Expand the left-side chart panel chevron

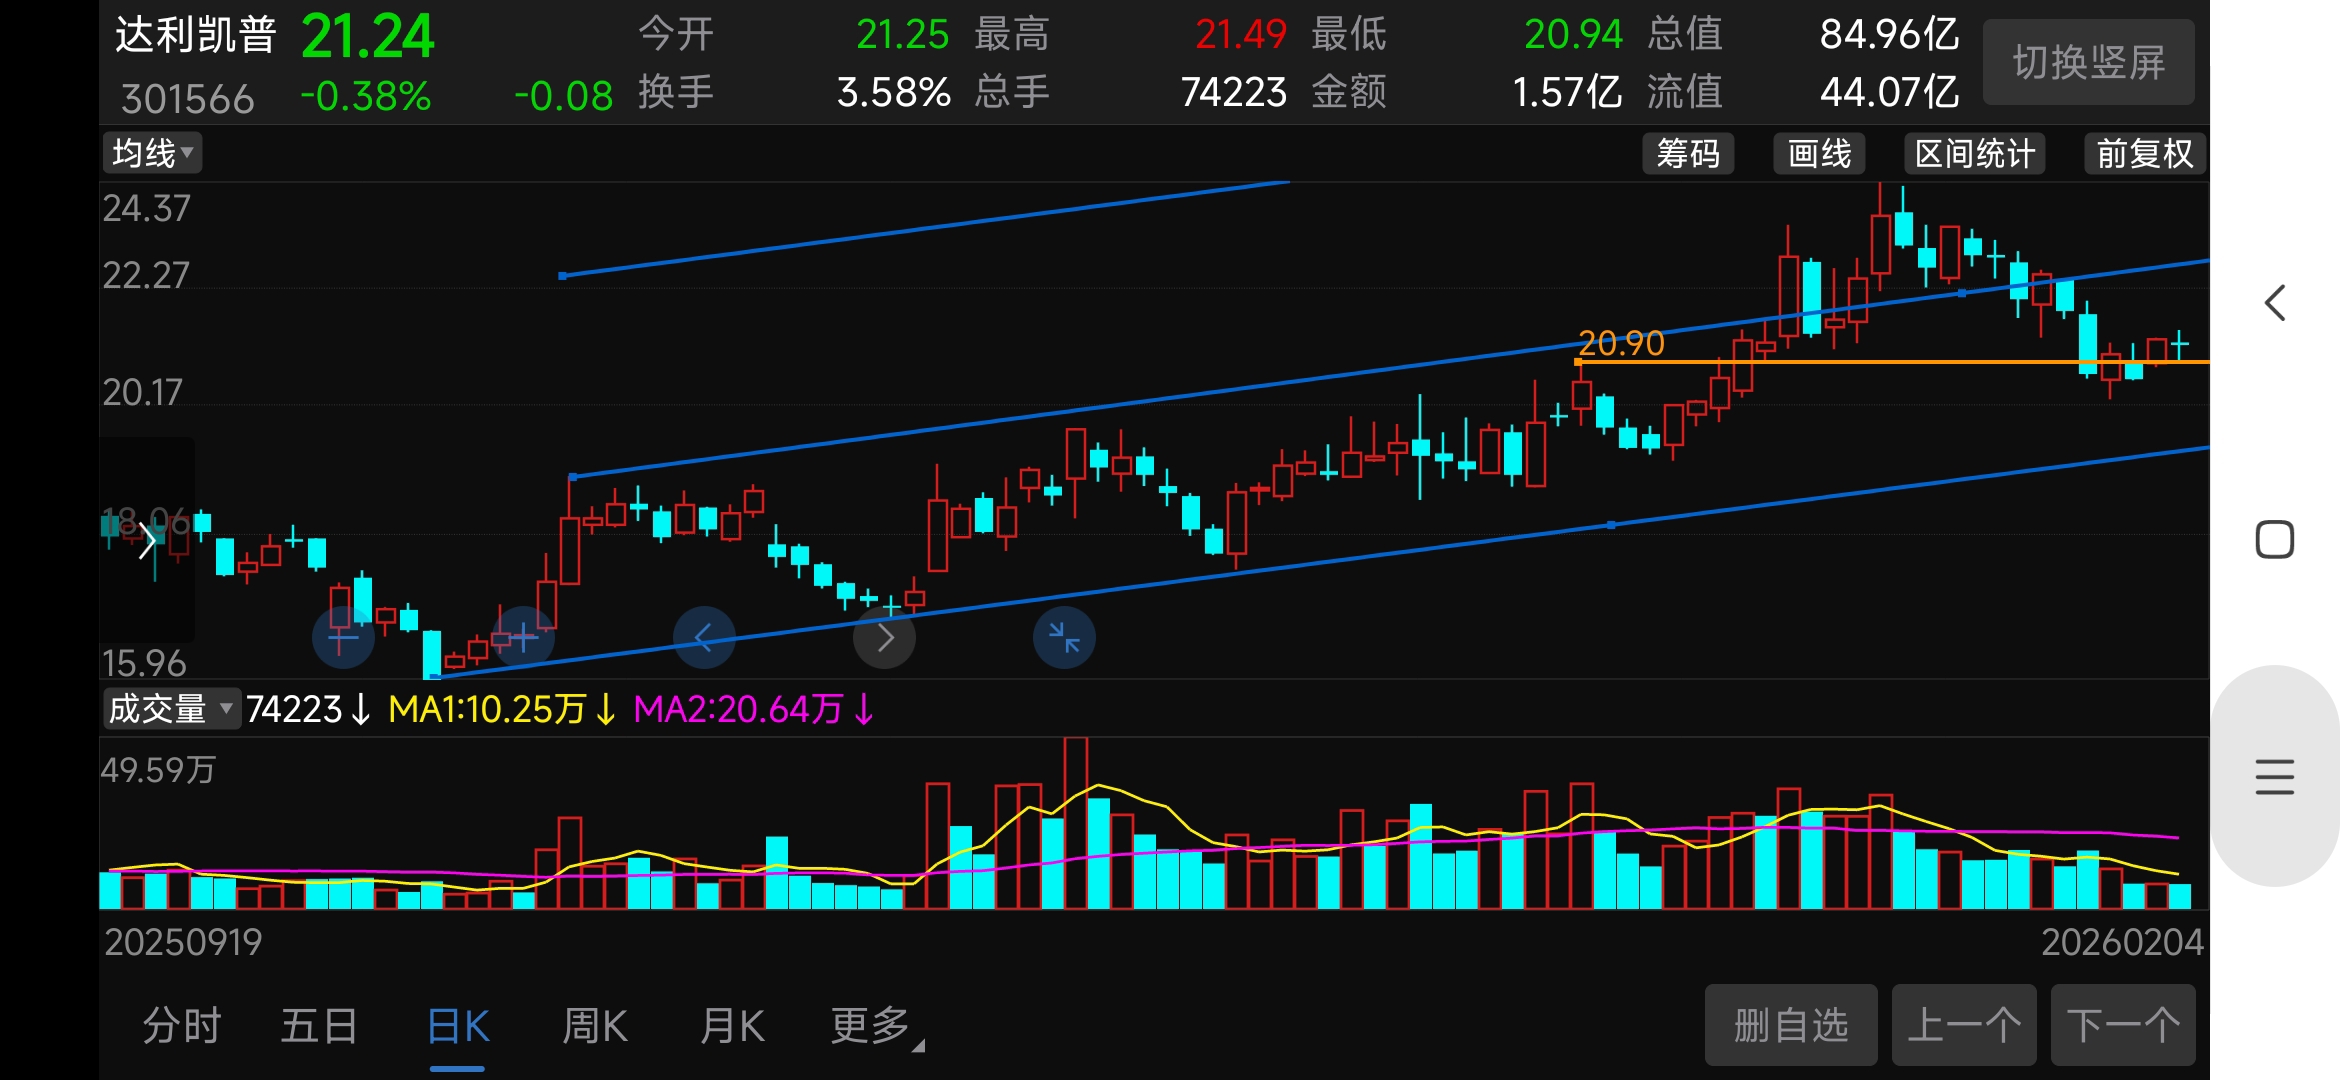[x=148, y=541]
